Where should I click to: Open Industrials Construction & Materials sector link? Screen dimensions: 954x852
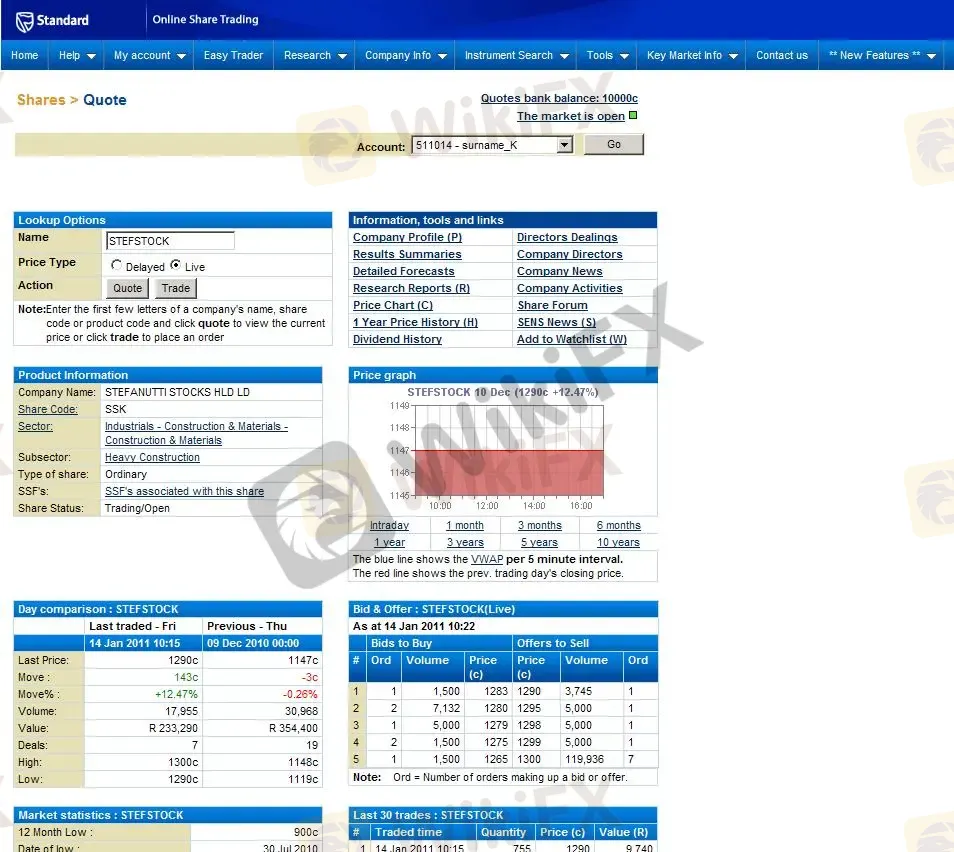pos(196,433)
